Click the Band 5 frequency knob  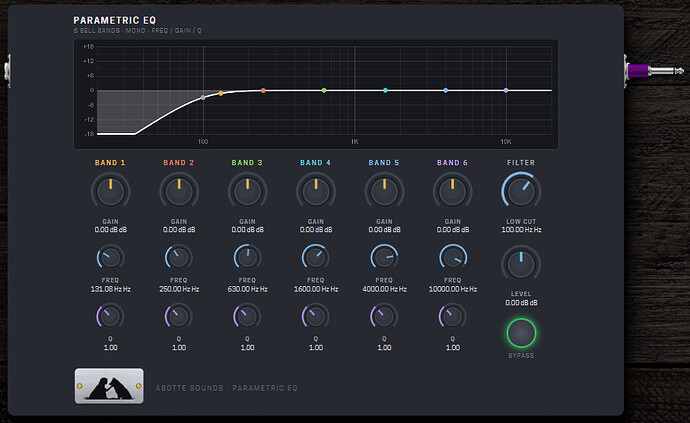click(x=384, y=257)
